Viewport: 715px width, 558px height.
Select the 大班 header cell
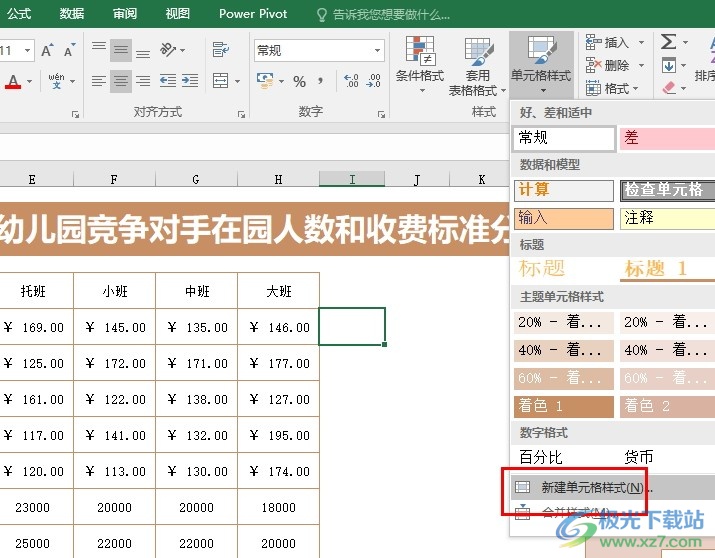279,291
